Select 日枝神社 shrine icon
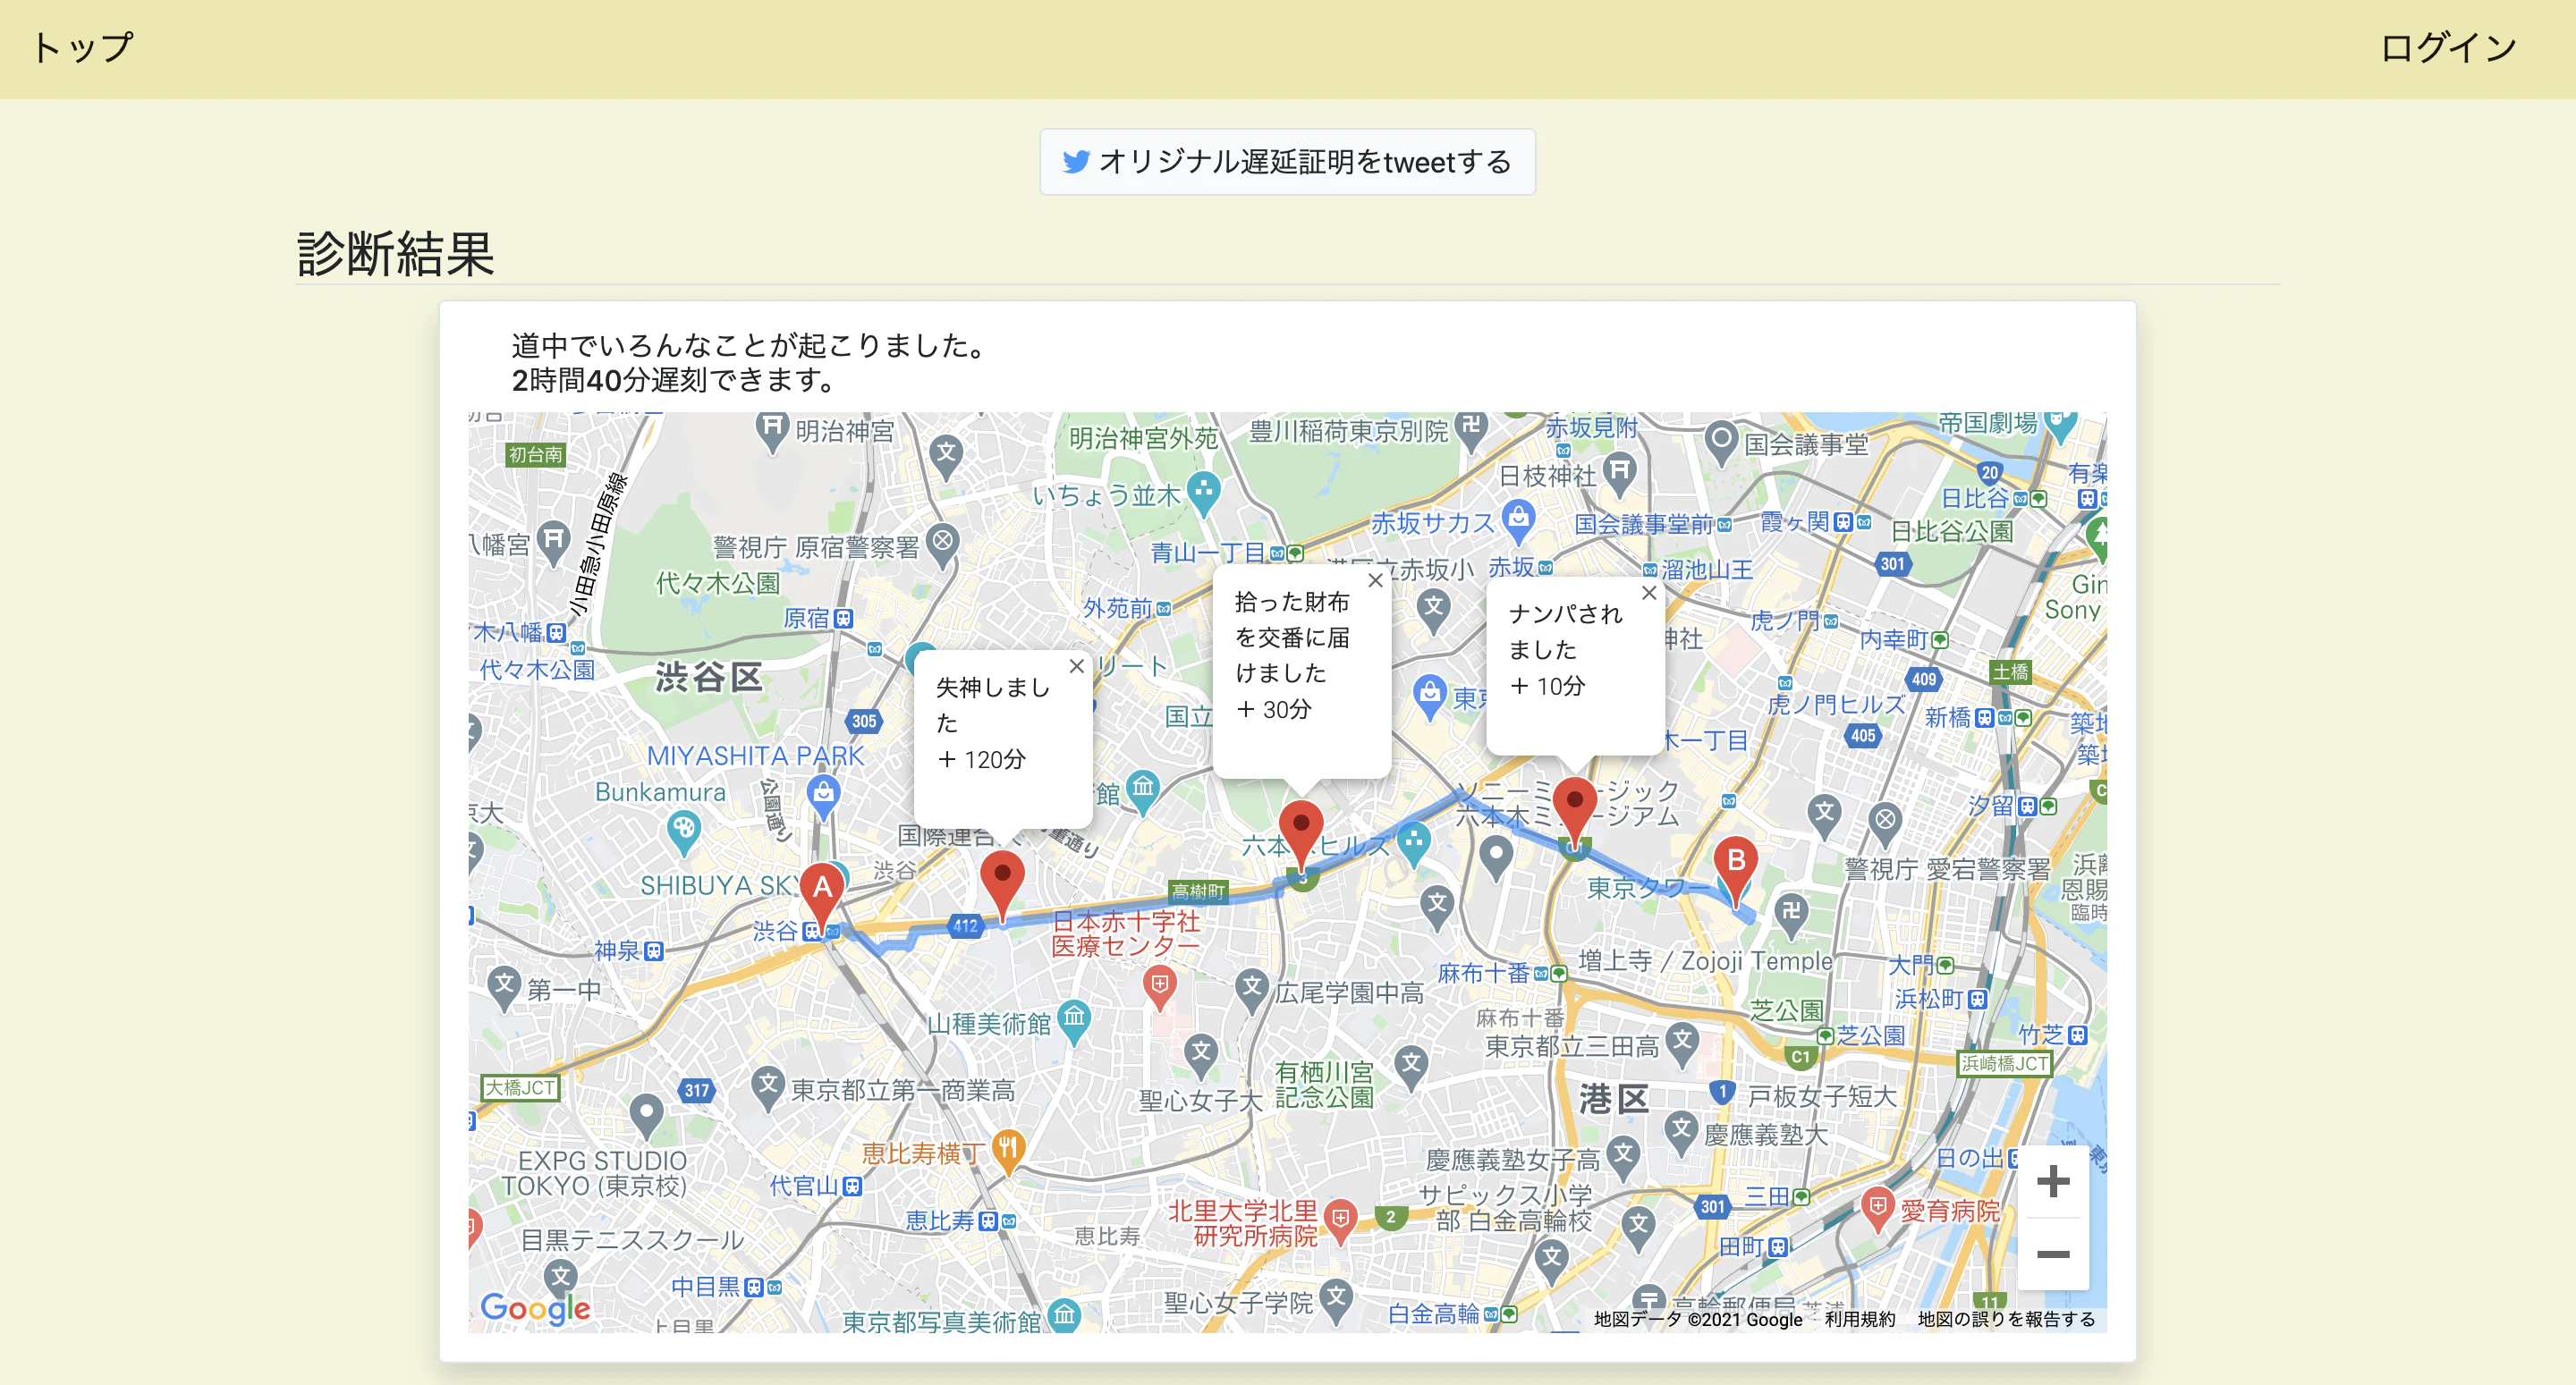Image resolution: width=2576 pixels, height=1385 pixels. click(1620, 473)
